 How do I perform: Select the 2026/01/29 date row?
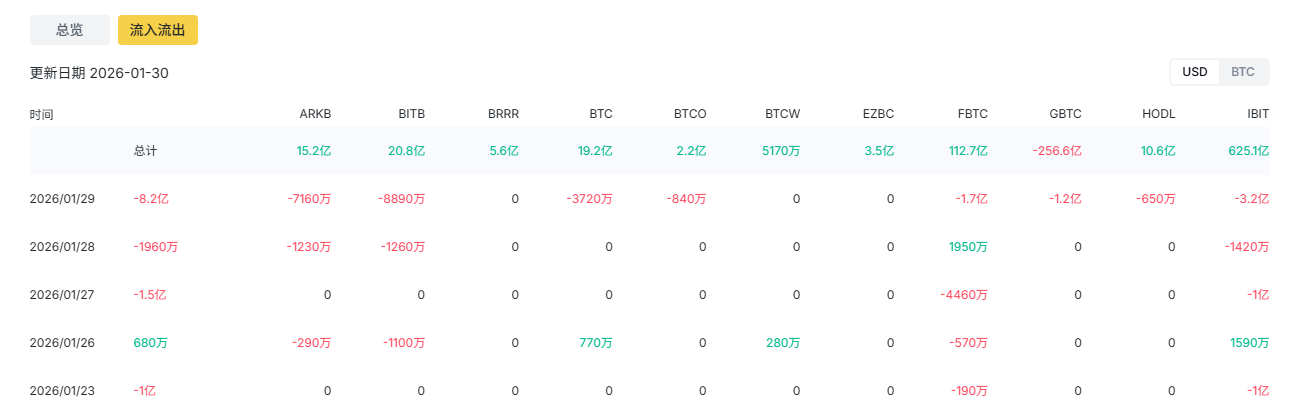[62, 199]
